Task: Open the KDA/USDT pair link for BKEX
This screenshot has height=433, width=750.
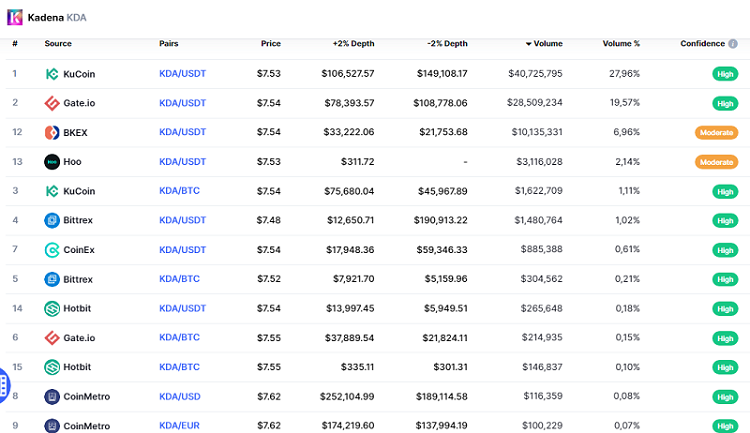Action: [x=182, y=132]
